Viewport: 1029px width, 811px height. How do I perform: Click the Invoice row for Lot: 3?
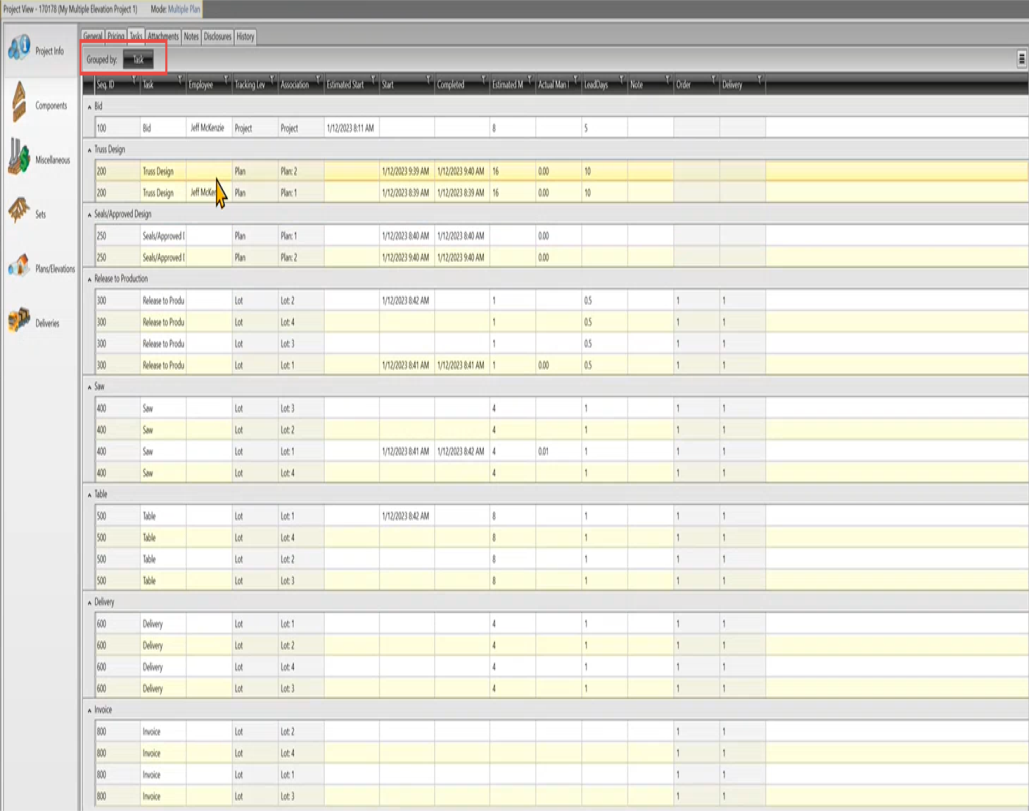click(x=561, y=796)
